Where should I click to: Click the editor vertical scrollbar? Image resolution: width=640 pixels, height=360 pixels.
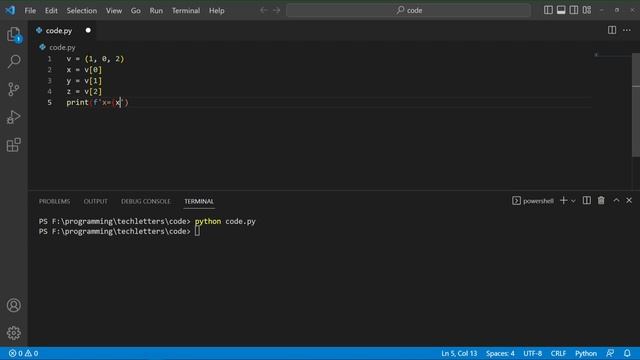pos(636,104)
